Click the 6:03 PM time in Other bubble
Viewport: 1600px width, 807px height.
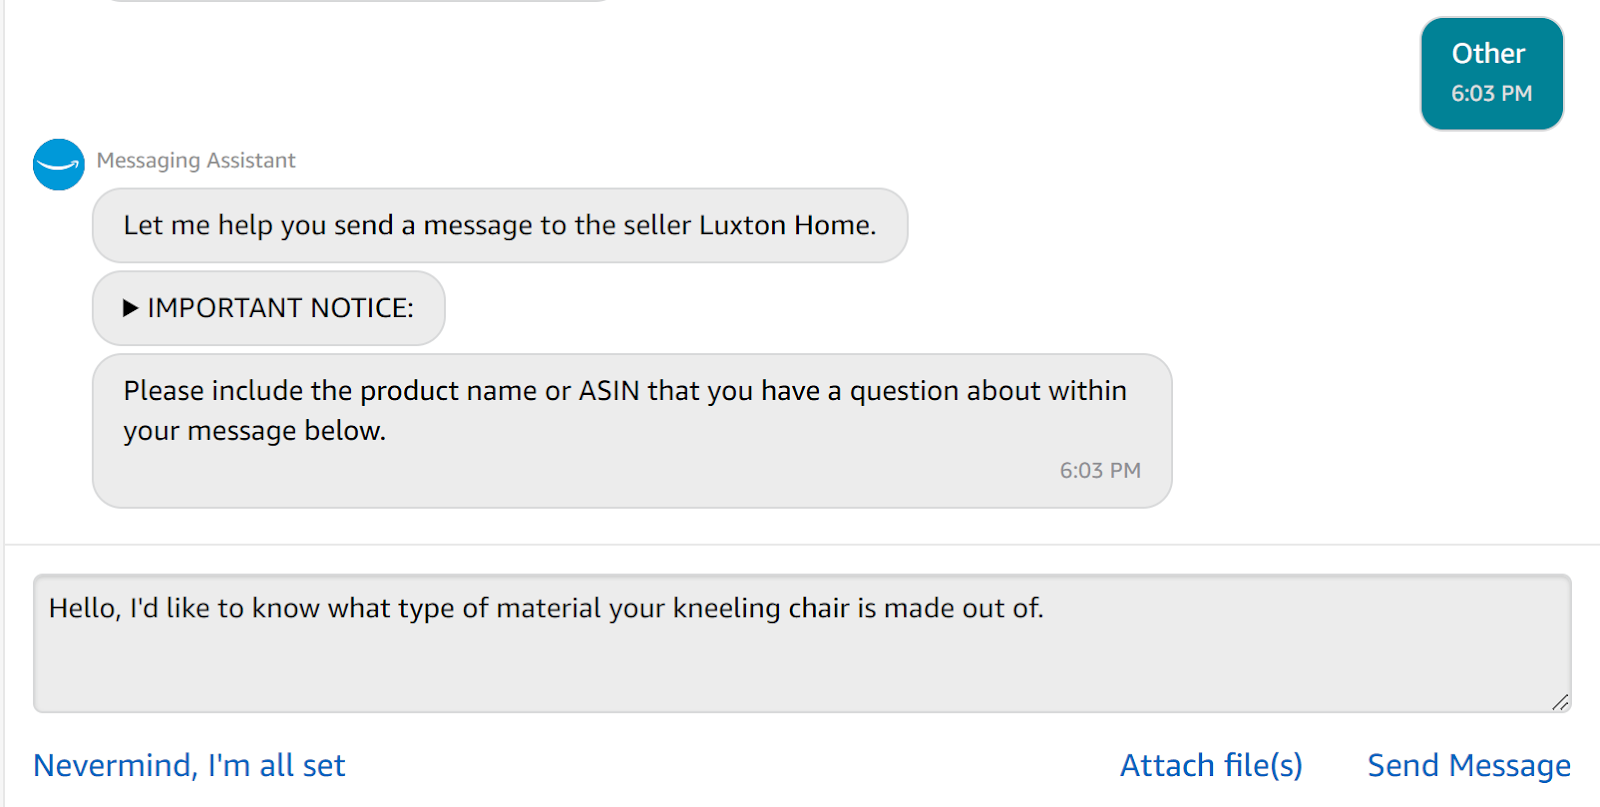[x=1491, y=94]
